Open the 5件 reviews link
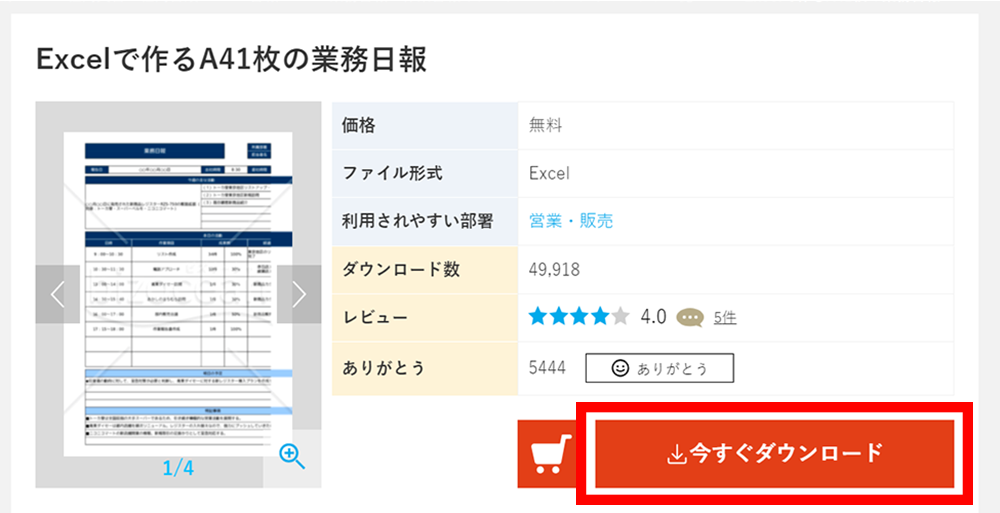Viewport: 1000px width, 513px height. (725, 317)
